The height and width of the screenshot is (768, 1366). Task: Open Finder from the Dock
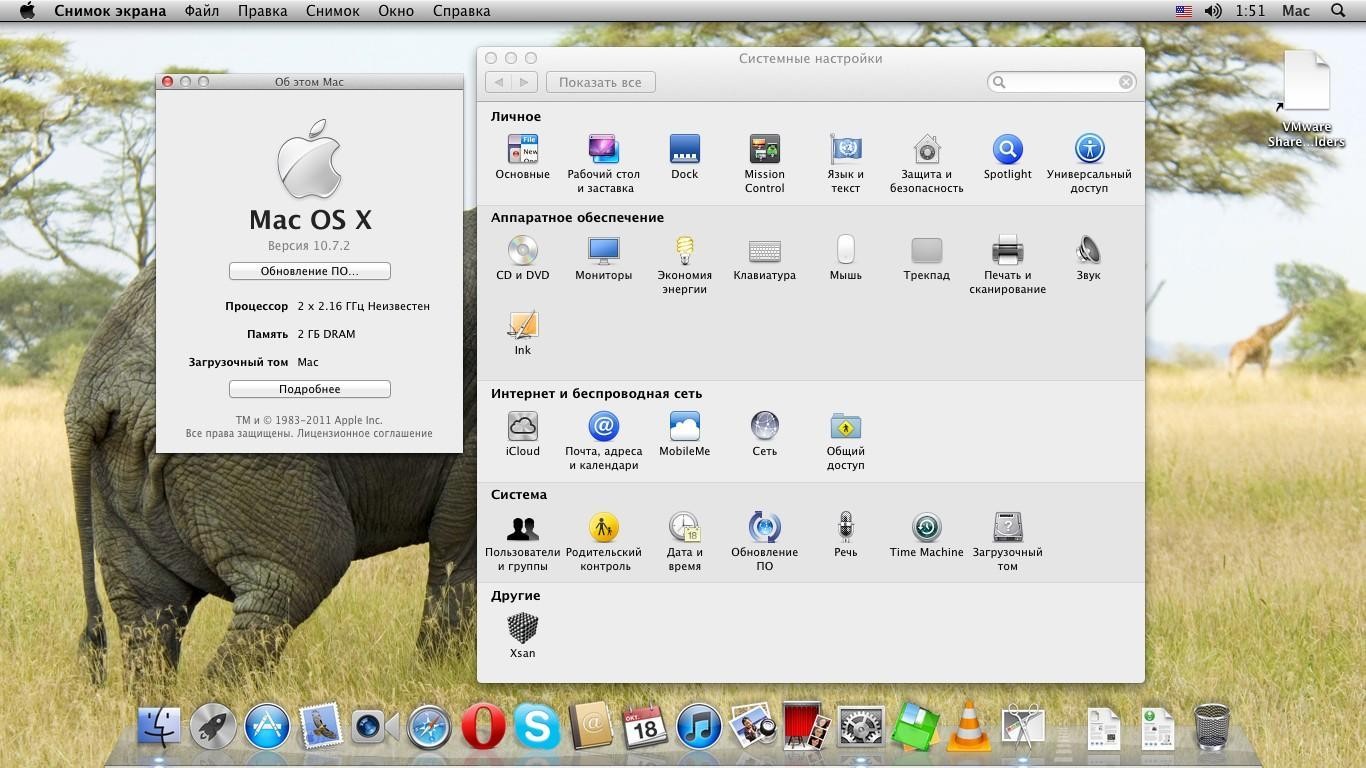click(x=159, y=726)
